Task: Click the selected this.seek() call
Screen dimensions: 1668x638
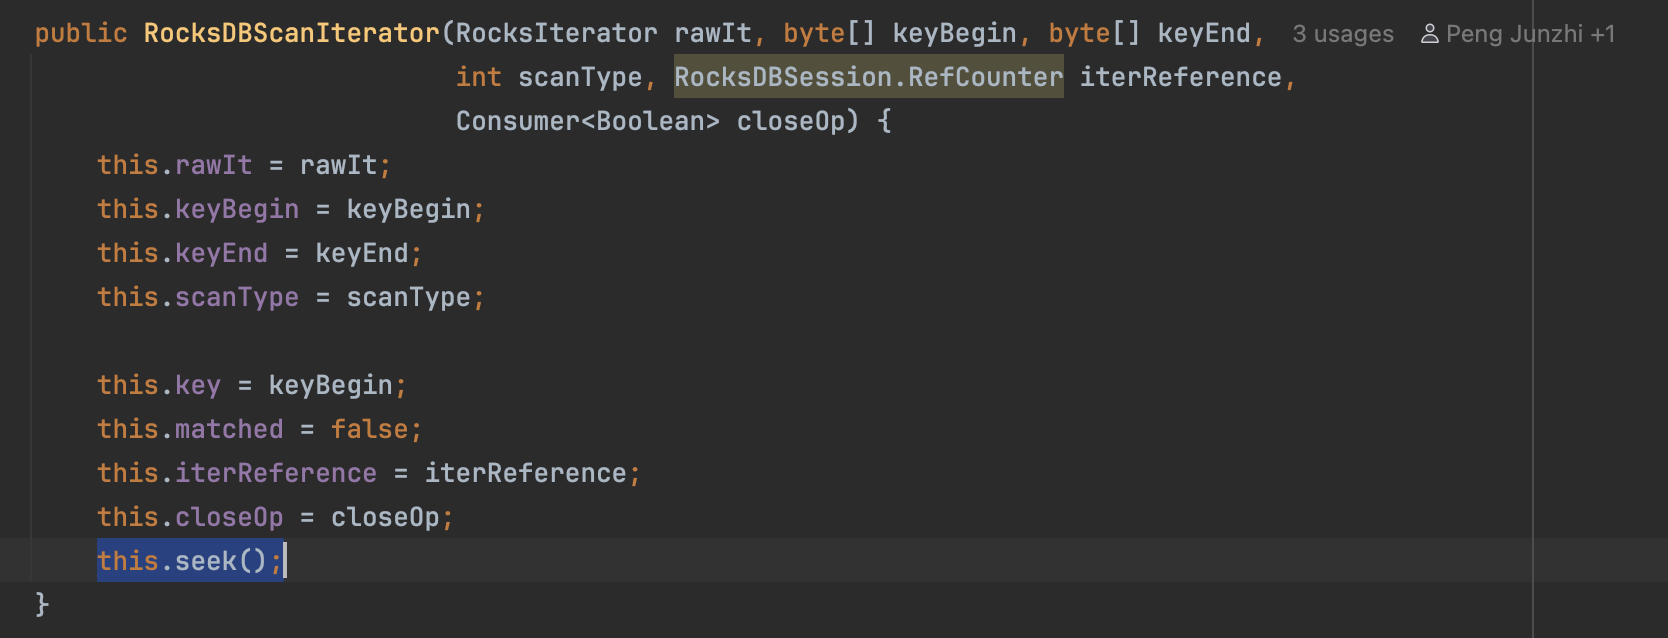Action: [189, 561]
